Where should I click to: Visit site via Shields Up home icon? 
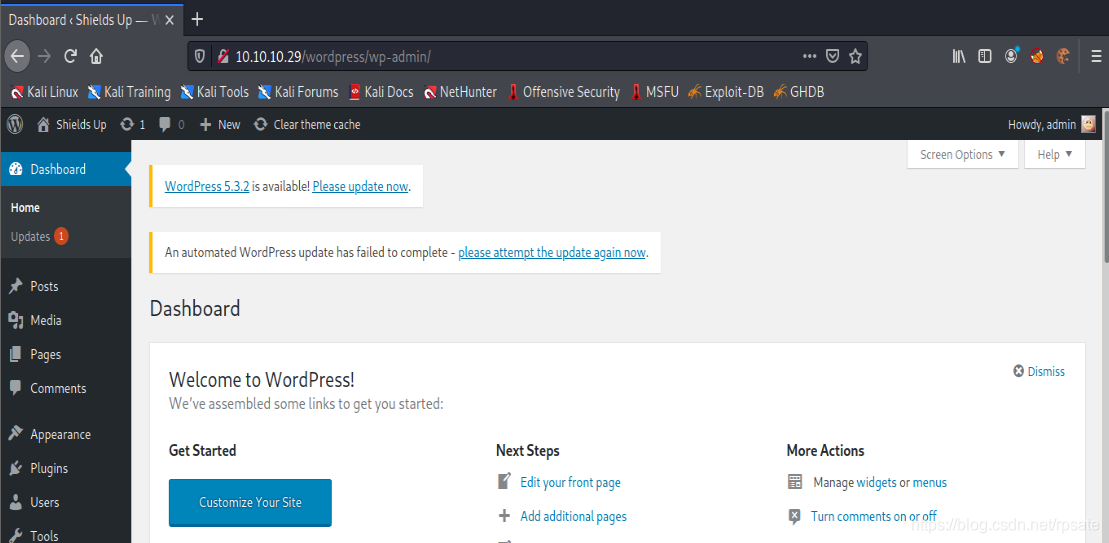pos(45,124)
